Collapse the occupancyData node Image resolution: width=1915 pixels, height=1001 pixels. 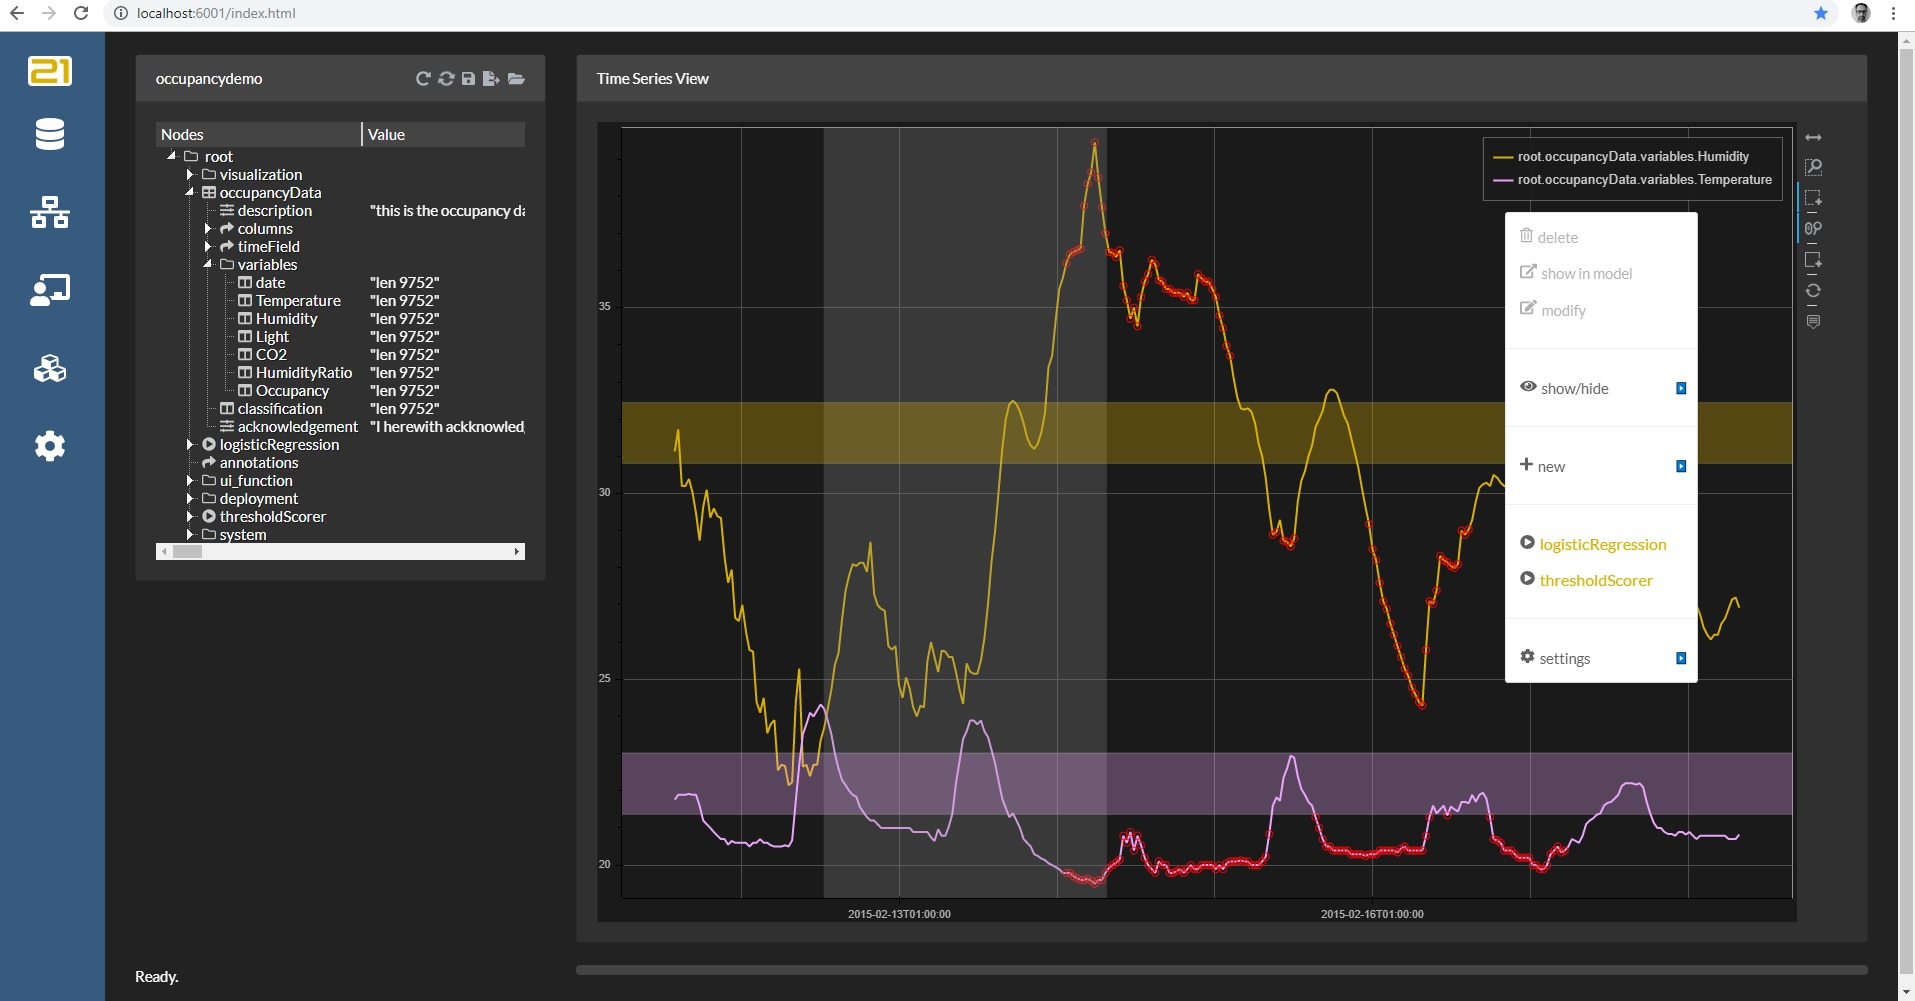click(x=189, y=192)
